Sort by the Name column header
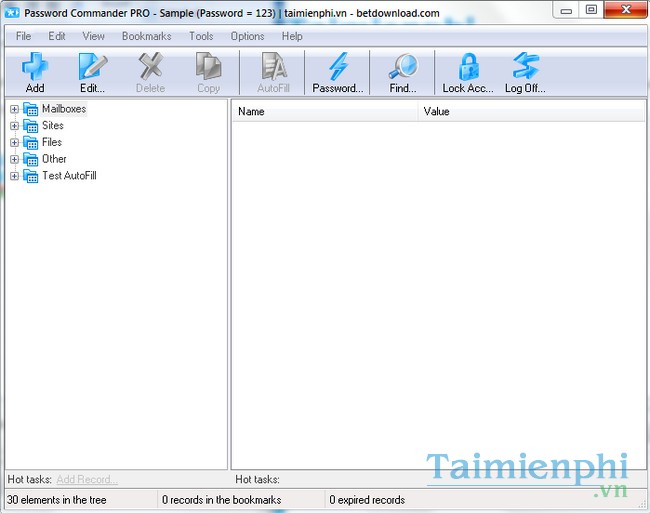 click(325, 111)
